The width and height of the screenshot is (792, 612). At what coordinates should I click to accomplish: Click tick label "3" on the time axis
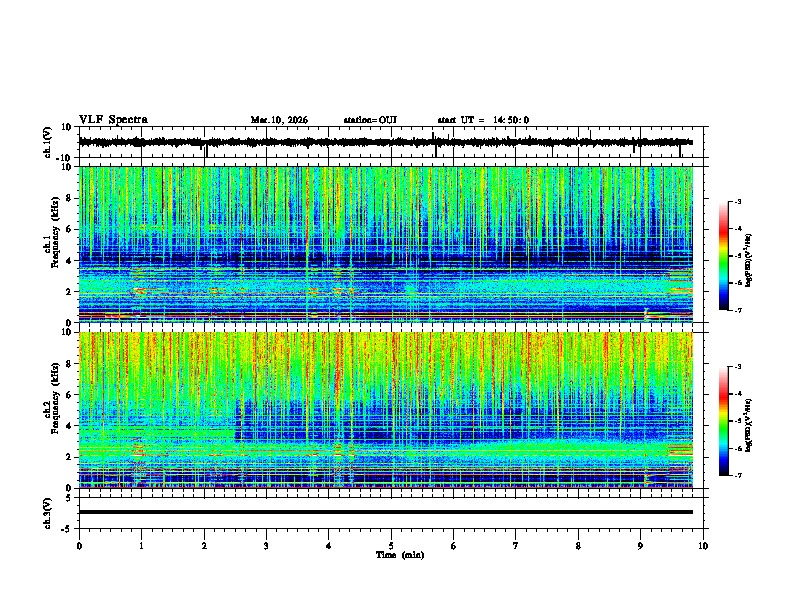(266, 546)
